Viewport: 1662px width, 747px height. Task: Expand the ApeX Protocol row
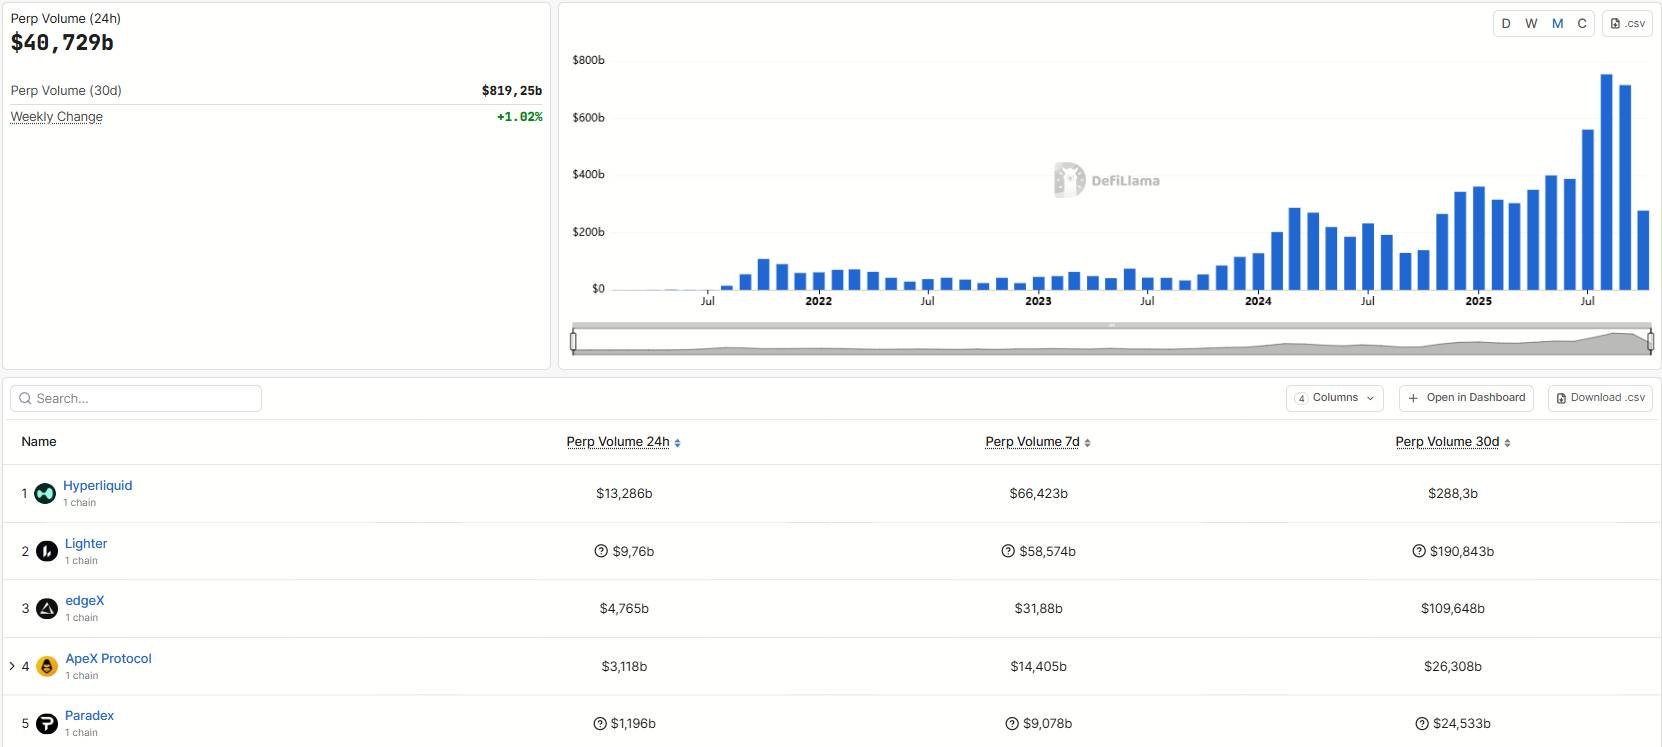12,666
